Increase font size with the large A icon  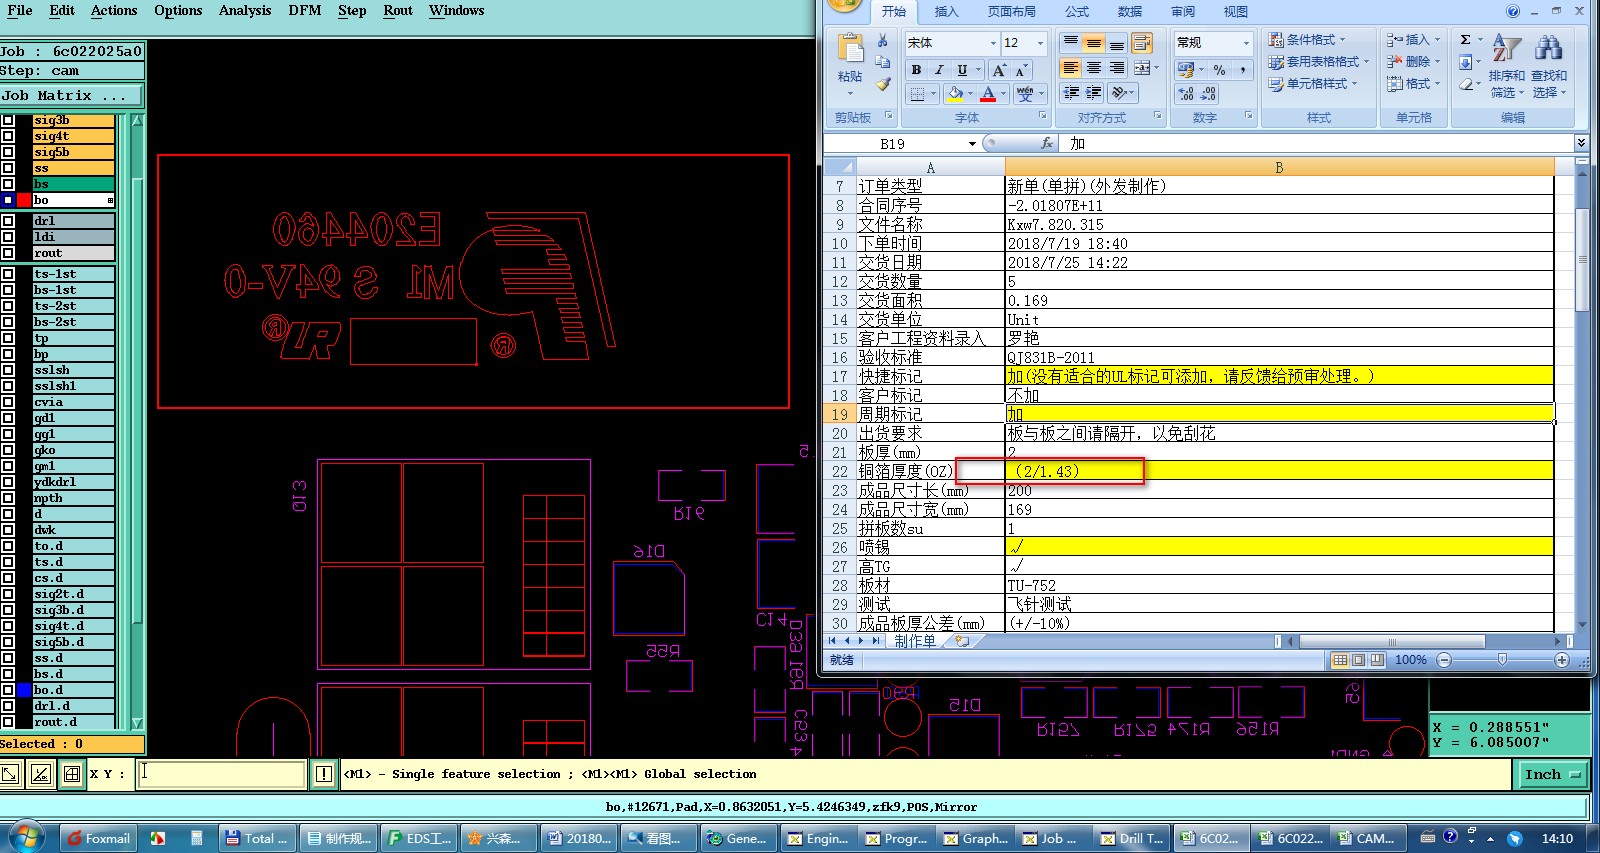click(999, 70)
